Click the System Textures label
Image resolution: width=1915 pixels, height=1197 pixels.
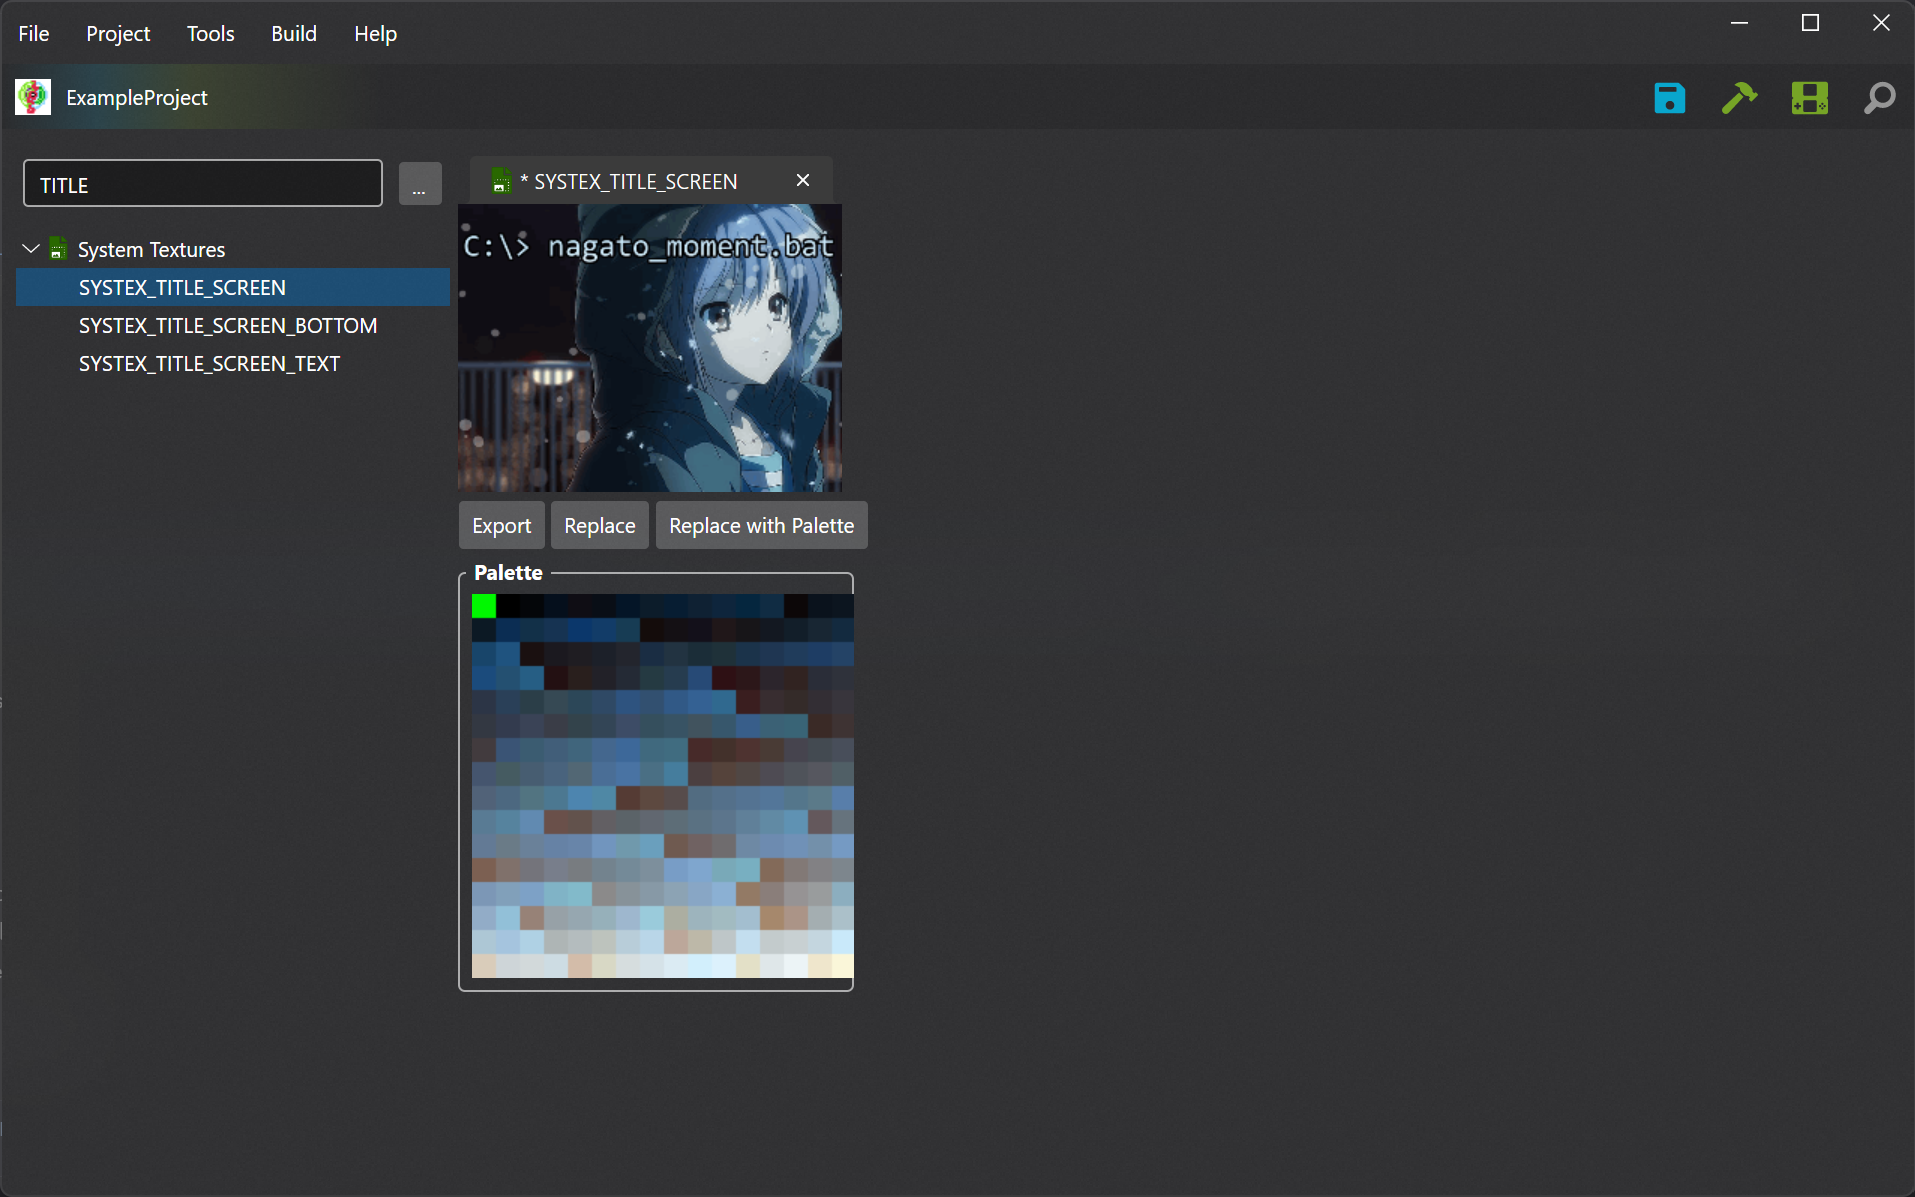(x=152, y=249)
